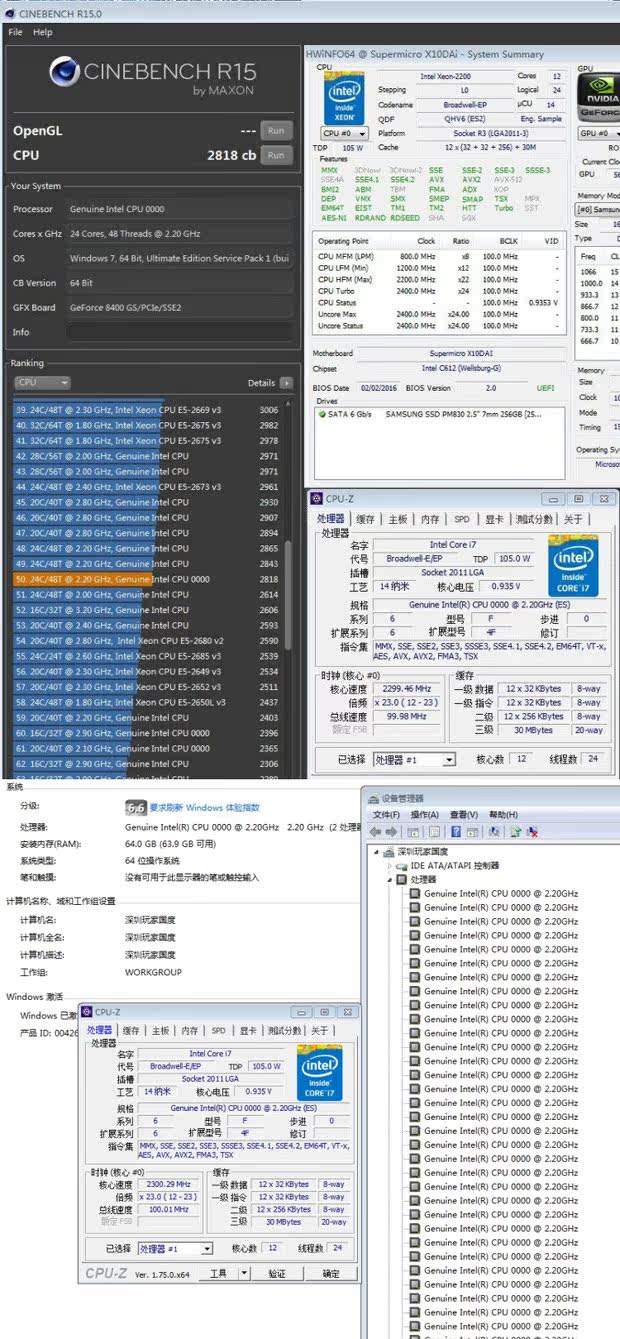Click WORKGROUP value in system properties
The width and height of the screenshot is (620, 1339).
[153, 972]
